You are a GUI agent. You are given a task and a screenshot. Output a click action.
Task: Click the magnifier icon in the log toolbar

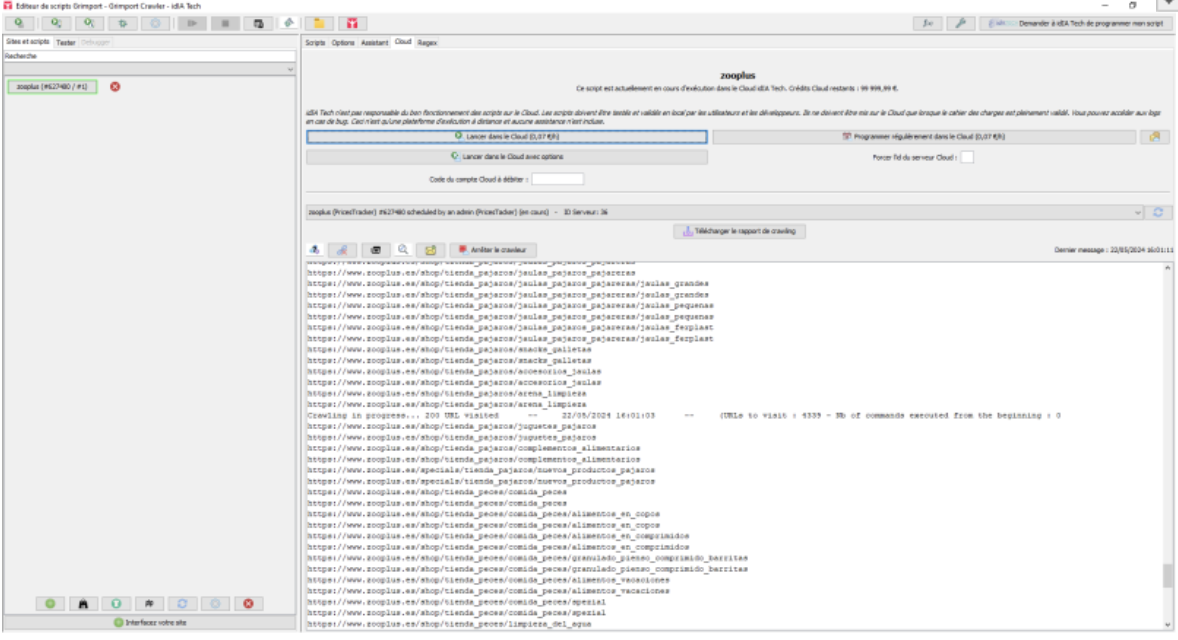coord(403,249)
